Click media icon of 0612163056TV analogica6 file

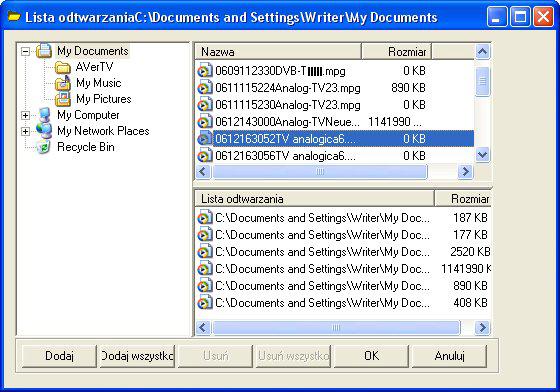(204, 156)
